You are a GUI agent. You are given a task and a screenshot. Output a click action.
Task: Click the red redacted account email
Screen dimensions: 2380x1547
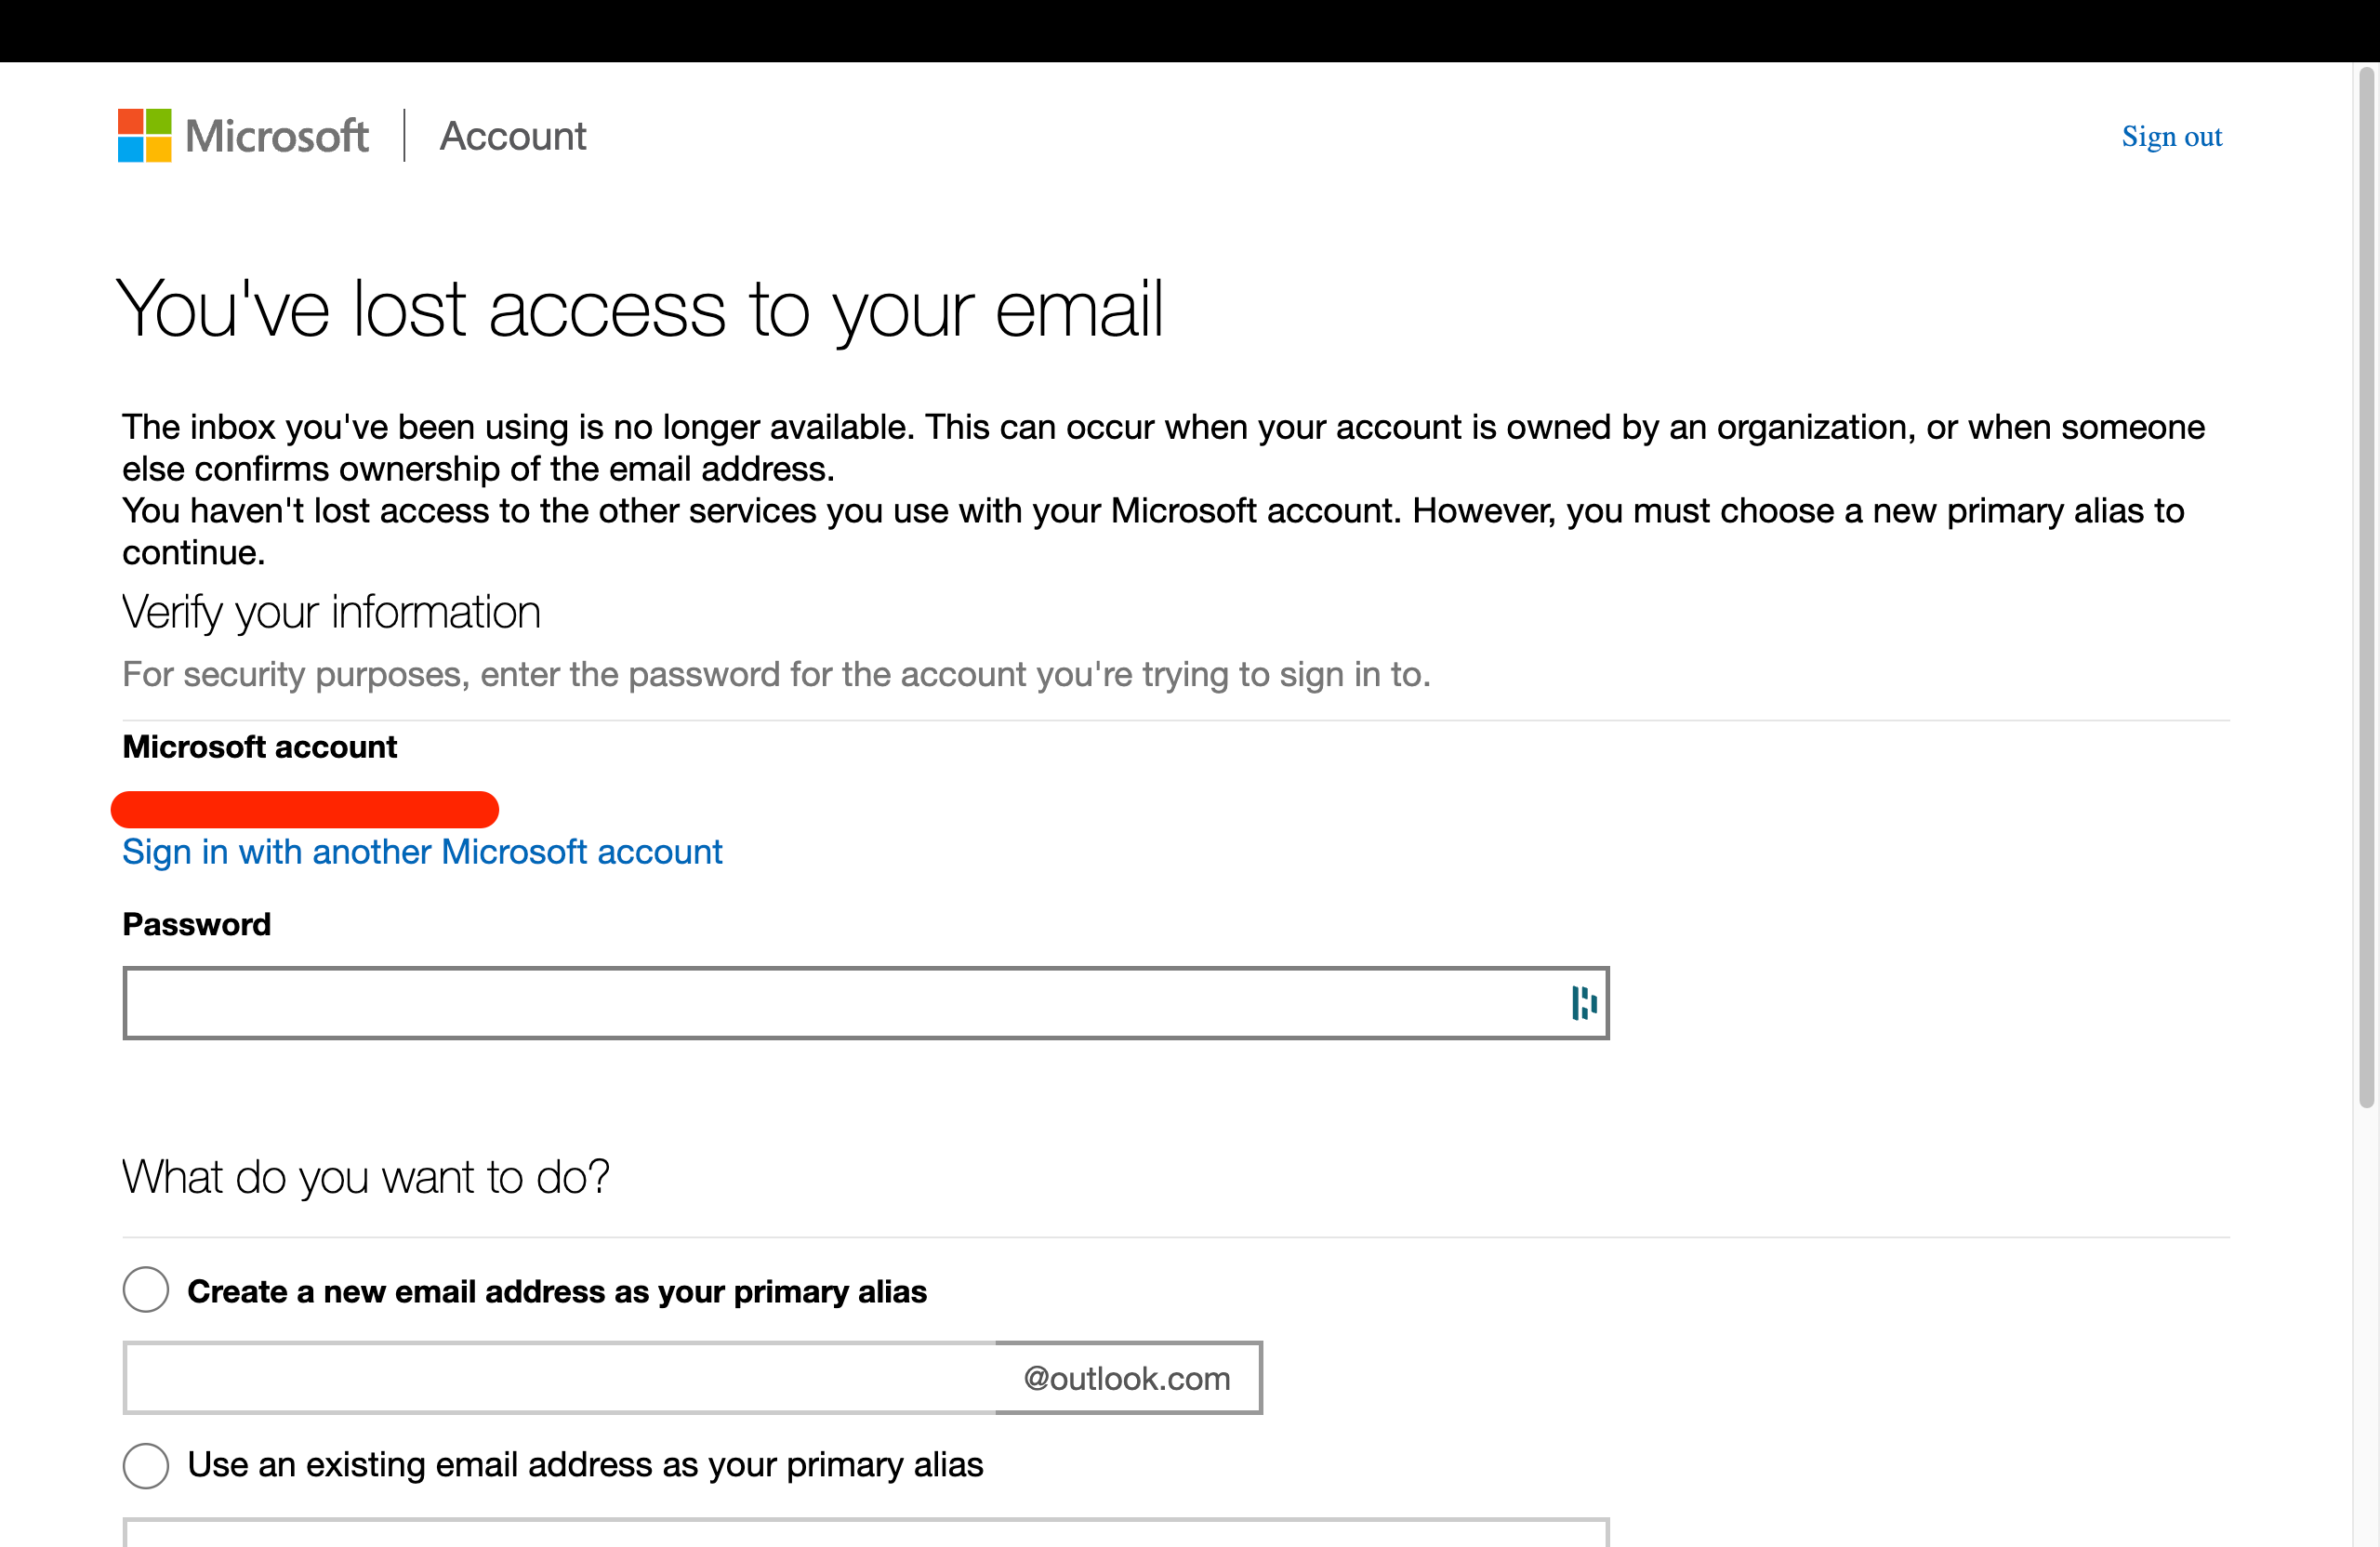coord(305,809)
